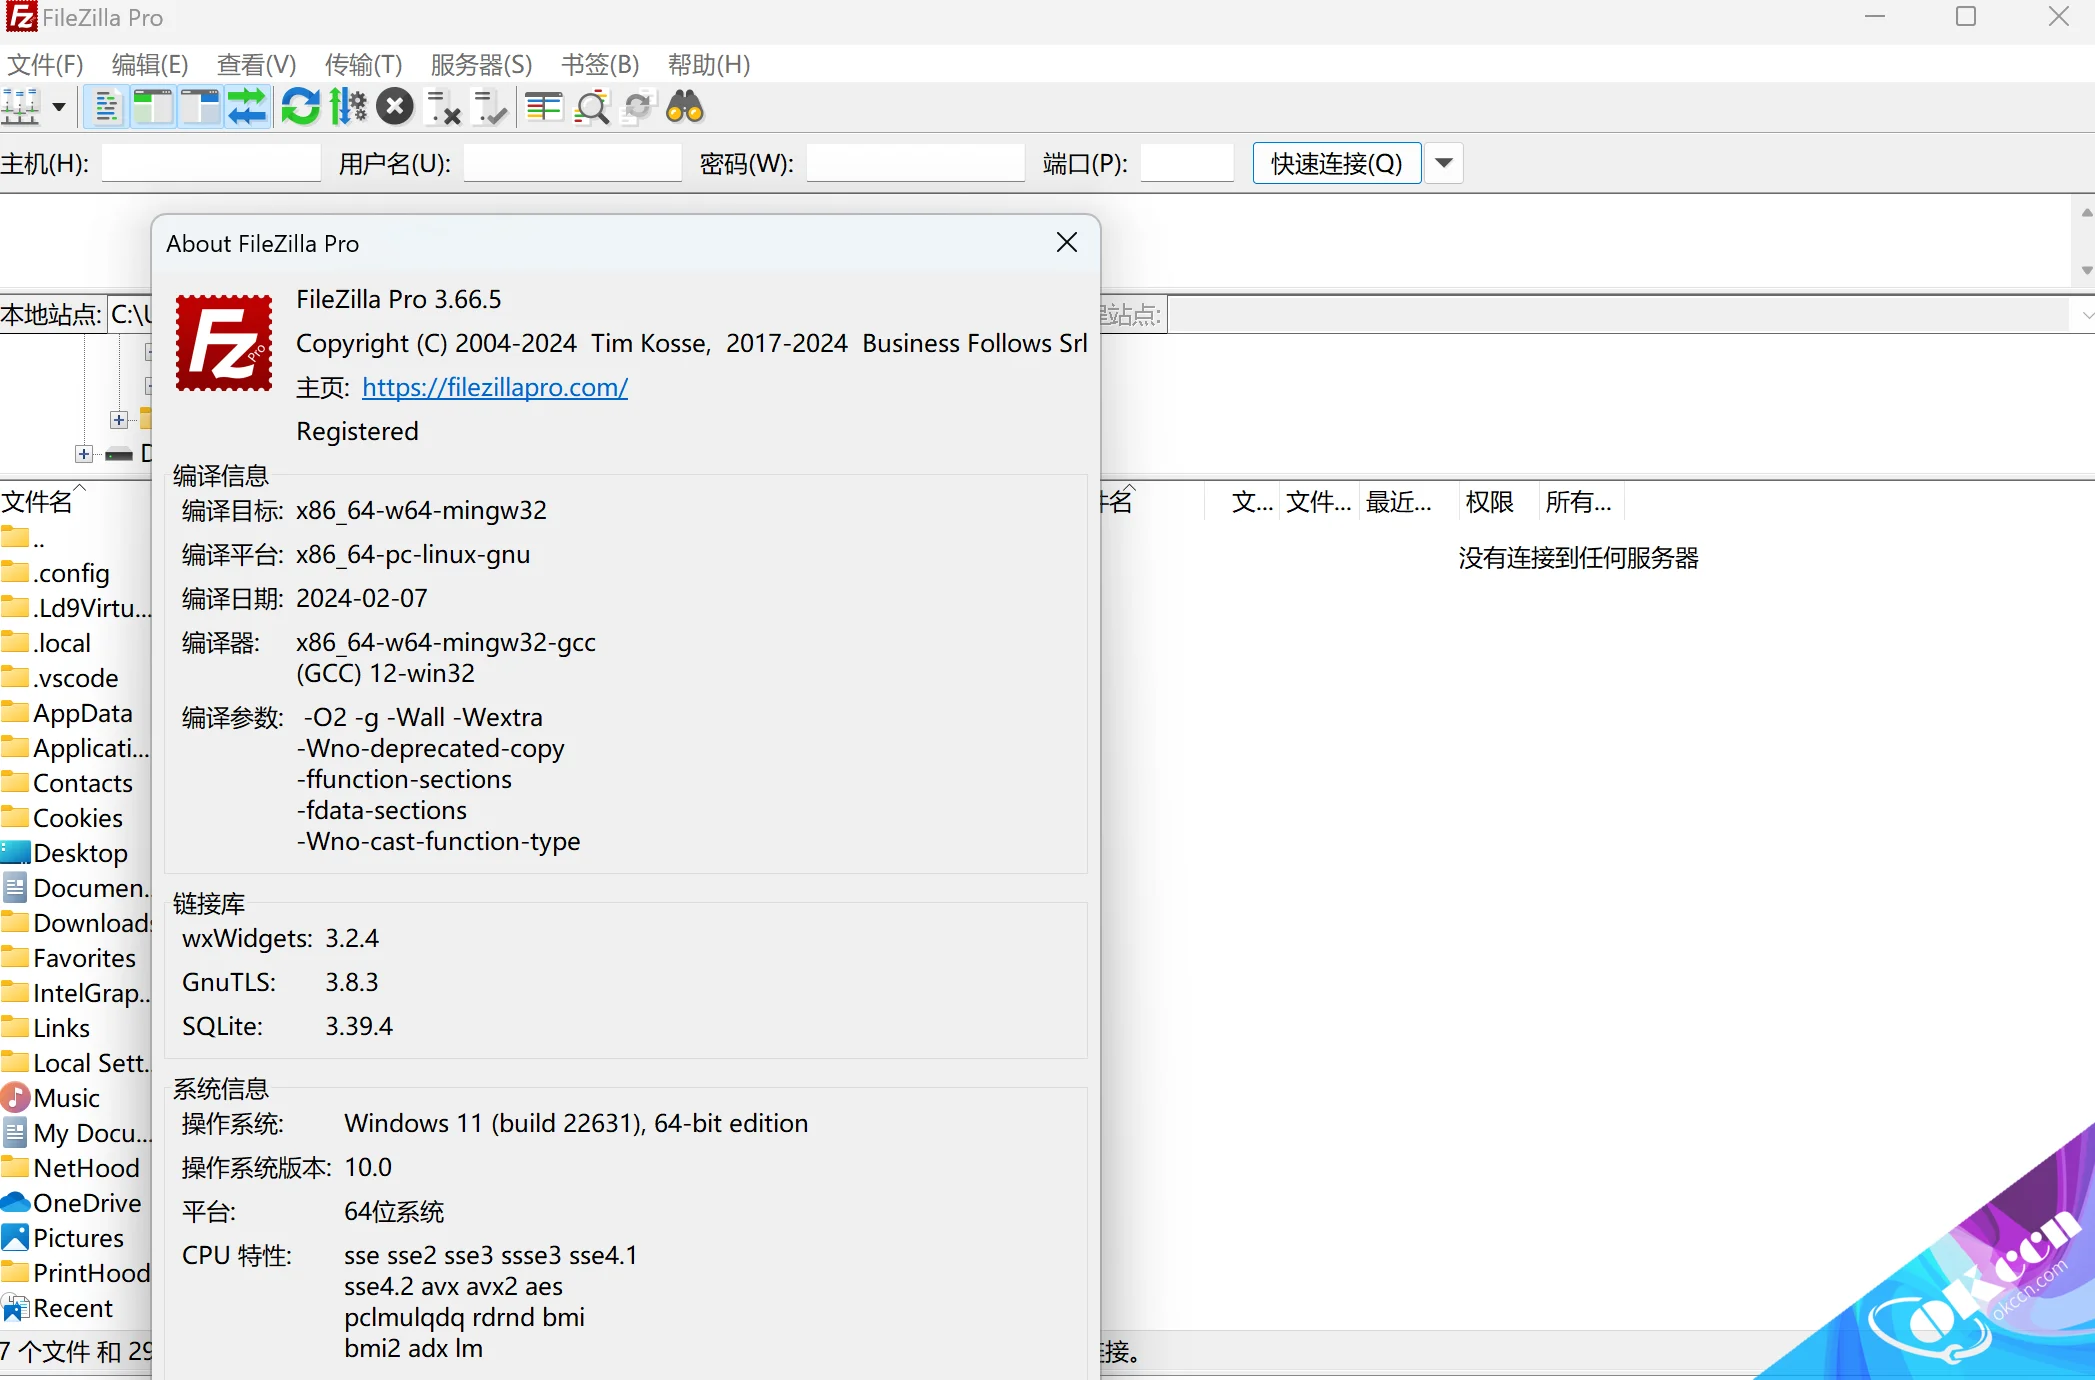
Task: Click the 端口(P) port field
Action: pos(1187,163)
